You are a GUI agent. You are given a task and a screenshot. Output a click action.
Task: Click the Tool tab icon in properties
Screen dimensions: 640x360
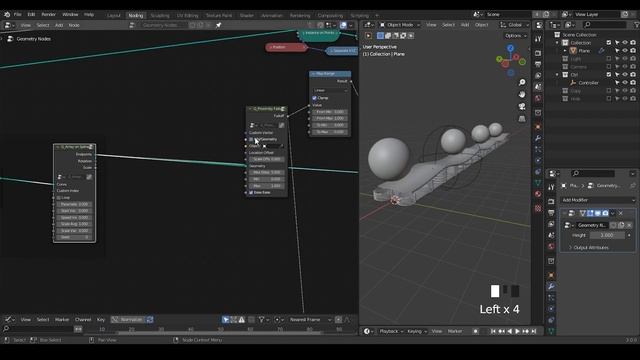551,187
